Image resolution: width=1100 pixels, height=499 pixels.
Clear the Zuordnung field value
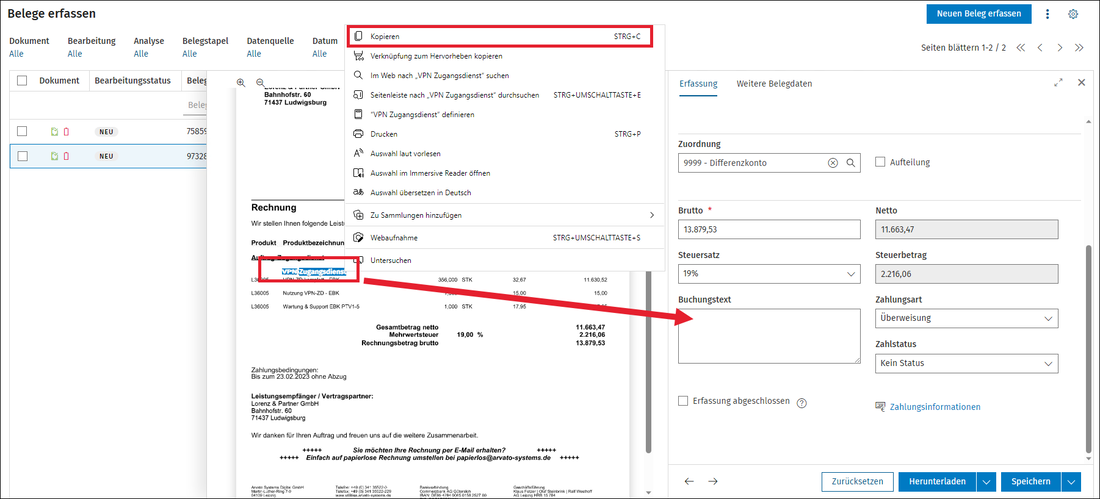(833, 163)
